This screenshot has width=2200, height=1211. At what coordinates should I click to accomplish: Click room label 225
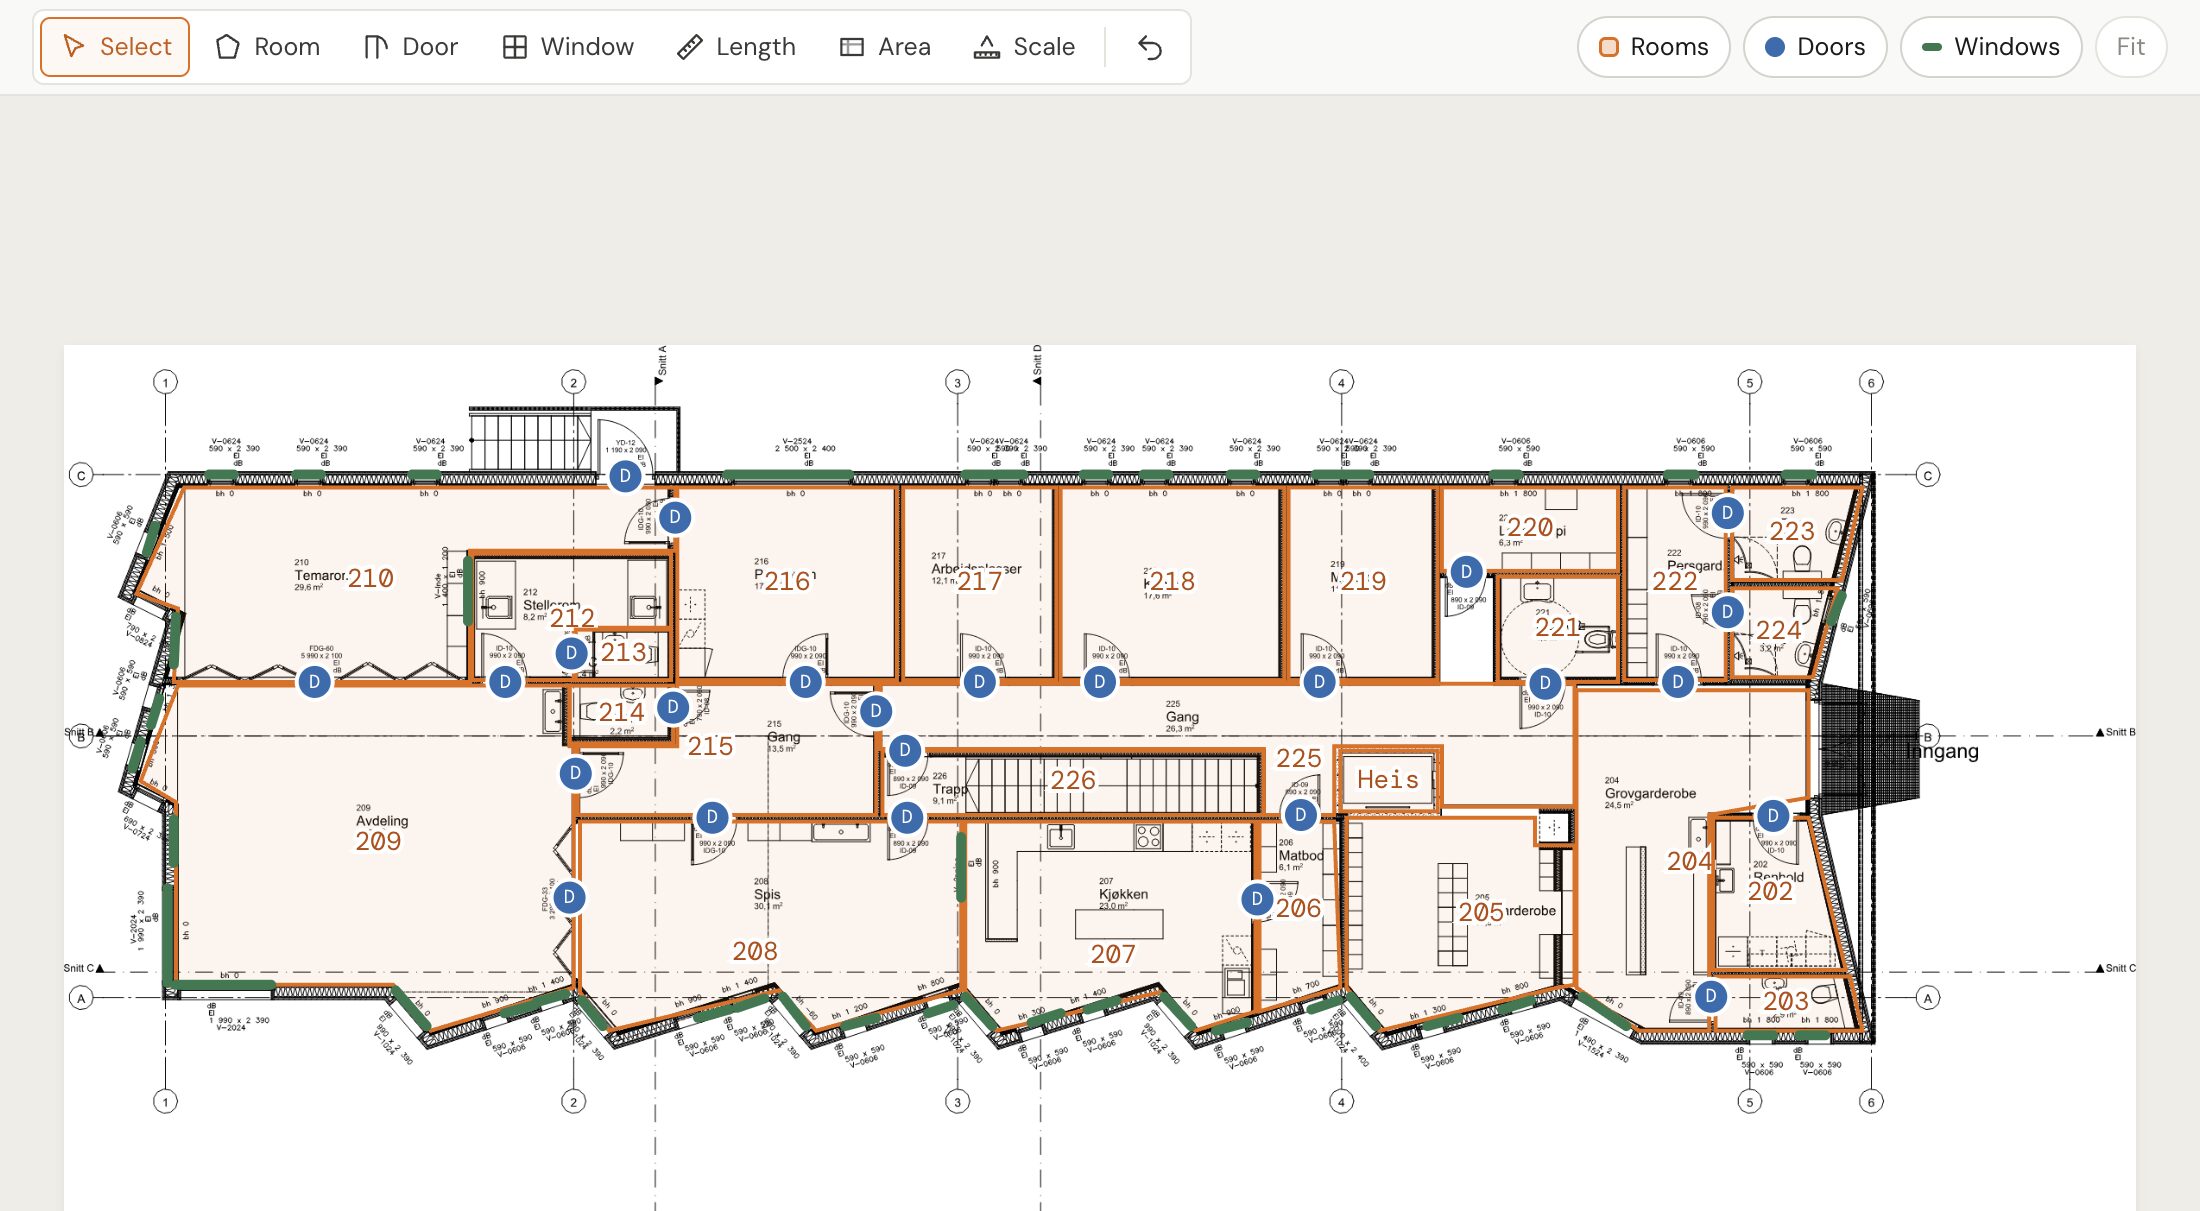[x=1299, y=759]
